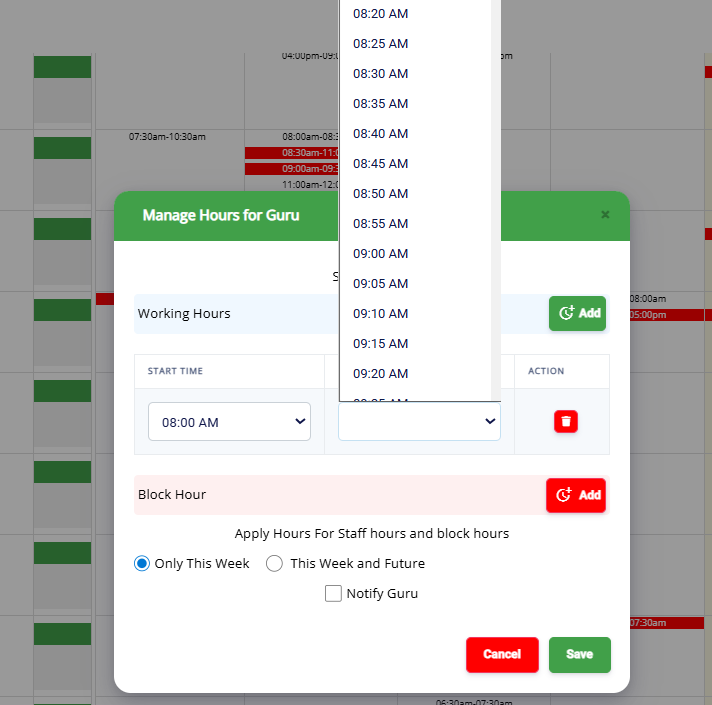Click the red trash delete icon
This screenshot has height=705, width=712.
[x=566, y=421]
